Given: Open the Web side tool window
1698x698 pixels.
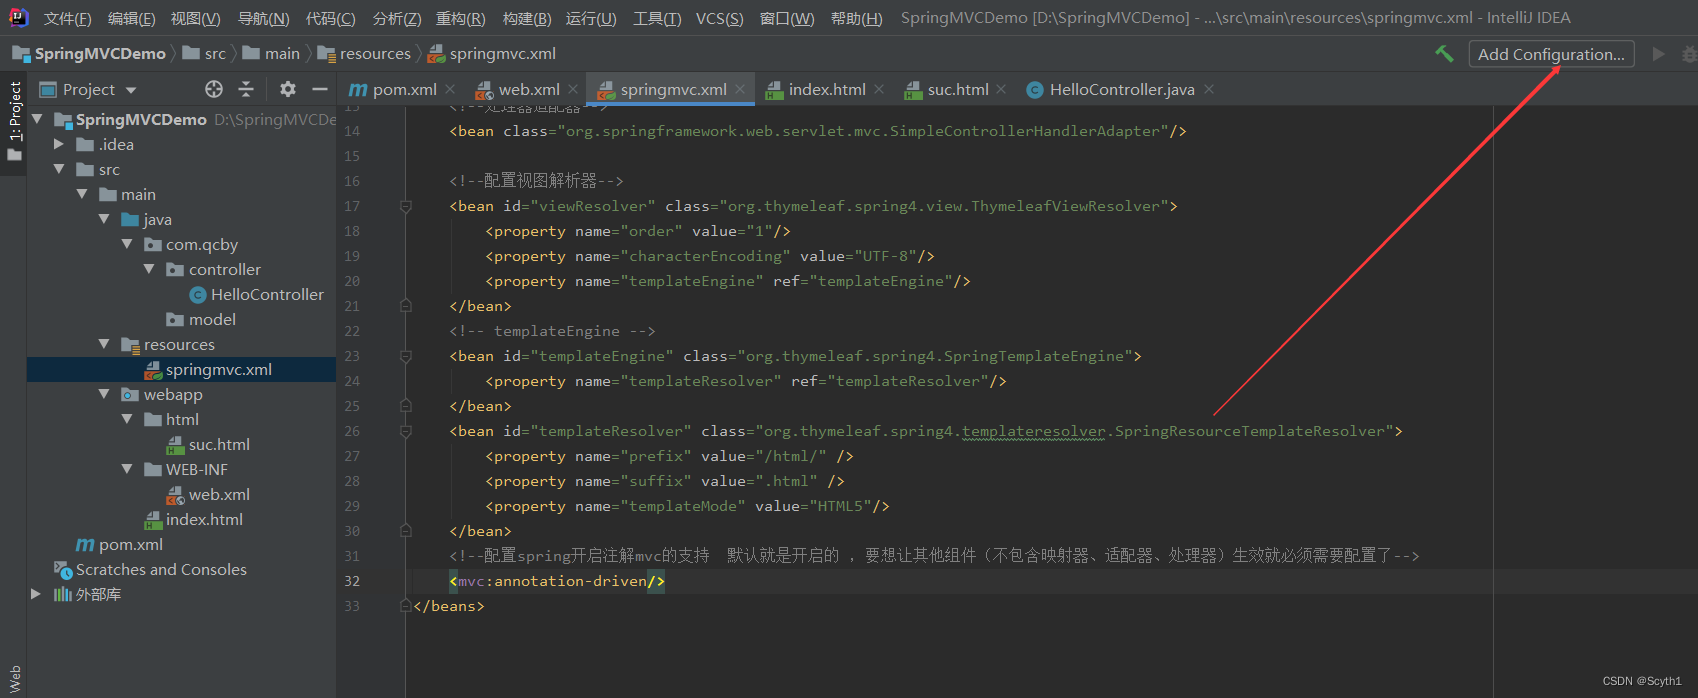Looking at the screenshot, I should click(x=14, y=679).
